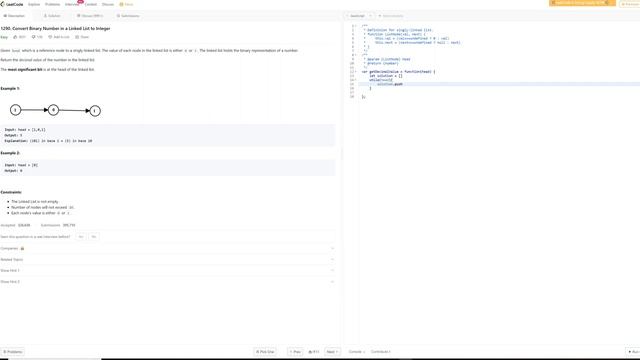Collapse code fold arrow at line 8

tap(356, 55)
